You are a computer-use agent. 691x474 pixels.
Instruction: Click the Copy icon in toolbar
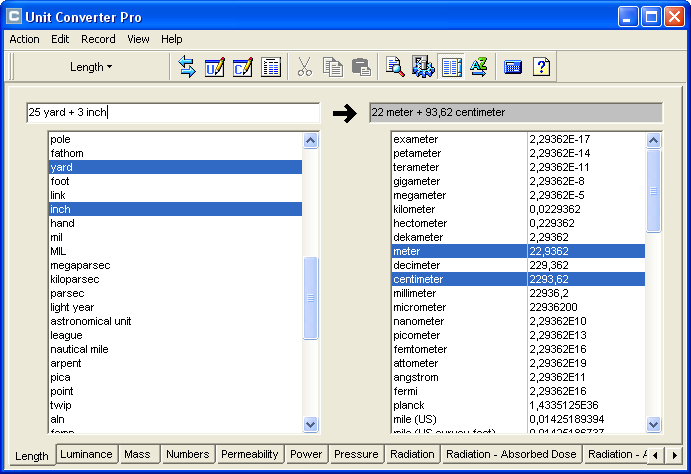[333, 67]
